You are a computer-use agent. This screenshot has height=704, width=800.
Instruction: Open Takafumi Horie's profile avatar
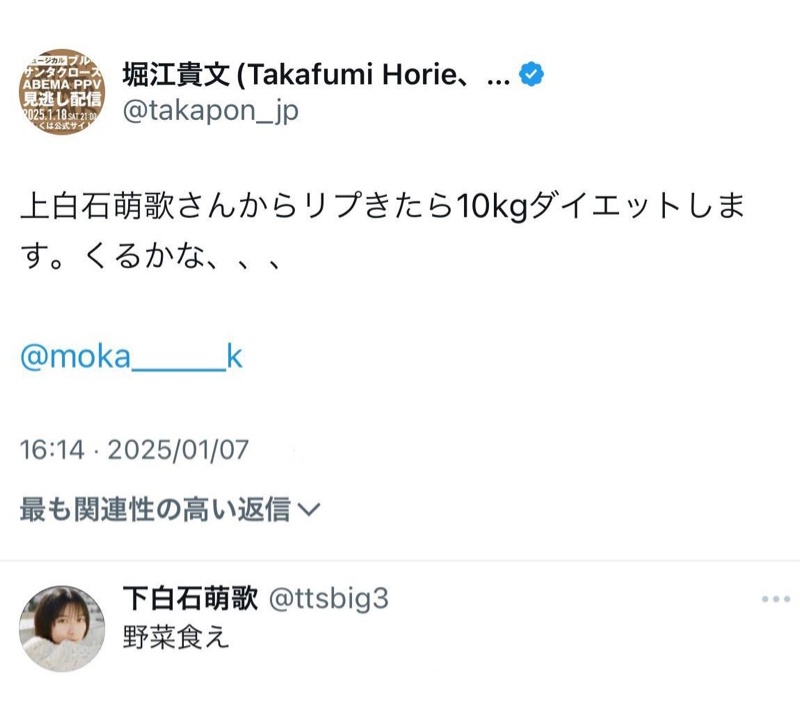[63, 93]
